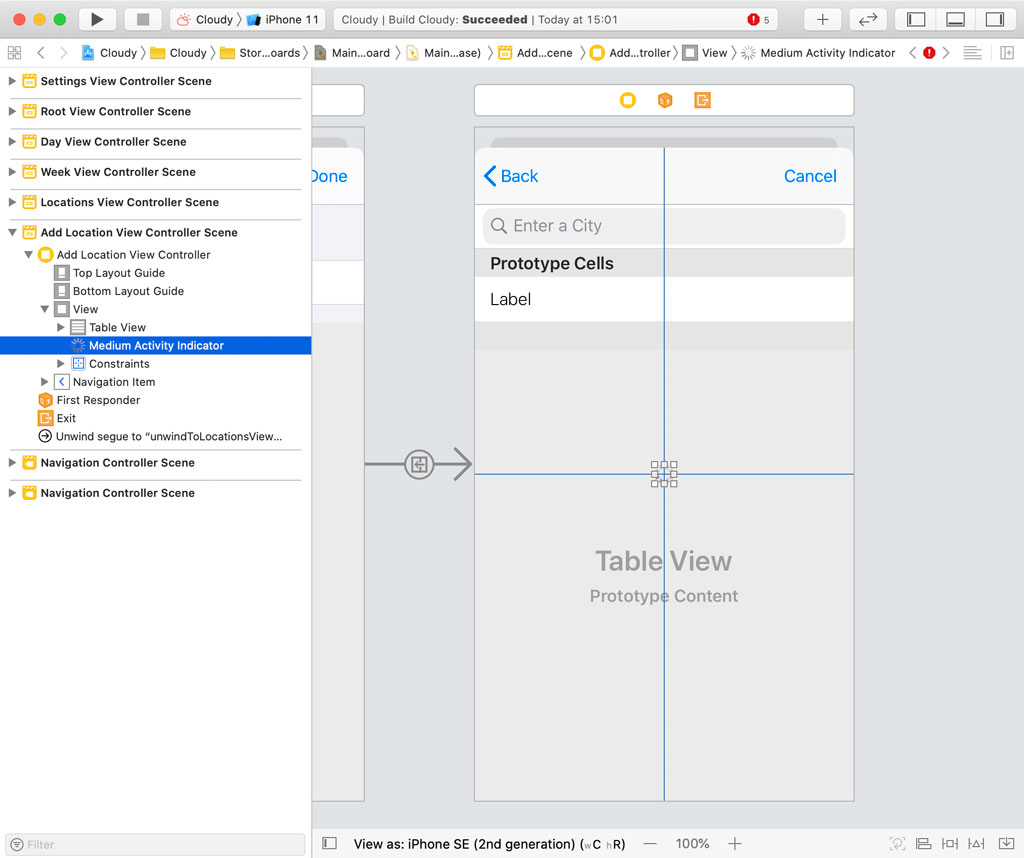Hide the left navigator panel via the toolbar toggle
Screen dimensions: 1024x858
point(914,19)
